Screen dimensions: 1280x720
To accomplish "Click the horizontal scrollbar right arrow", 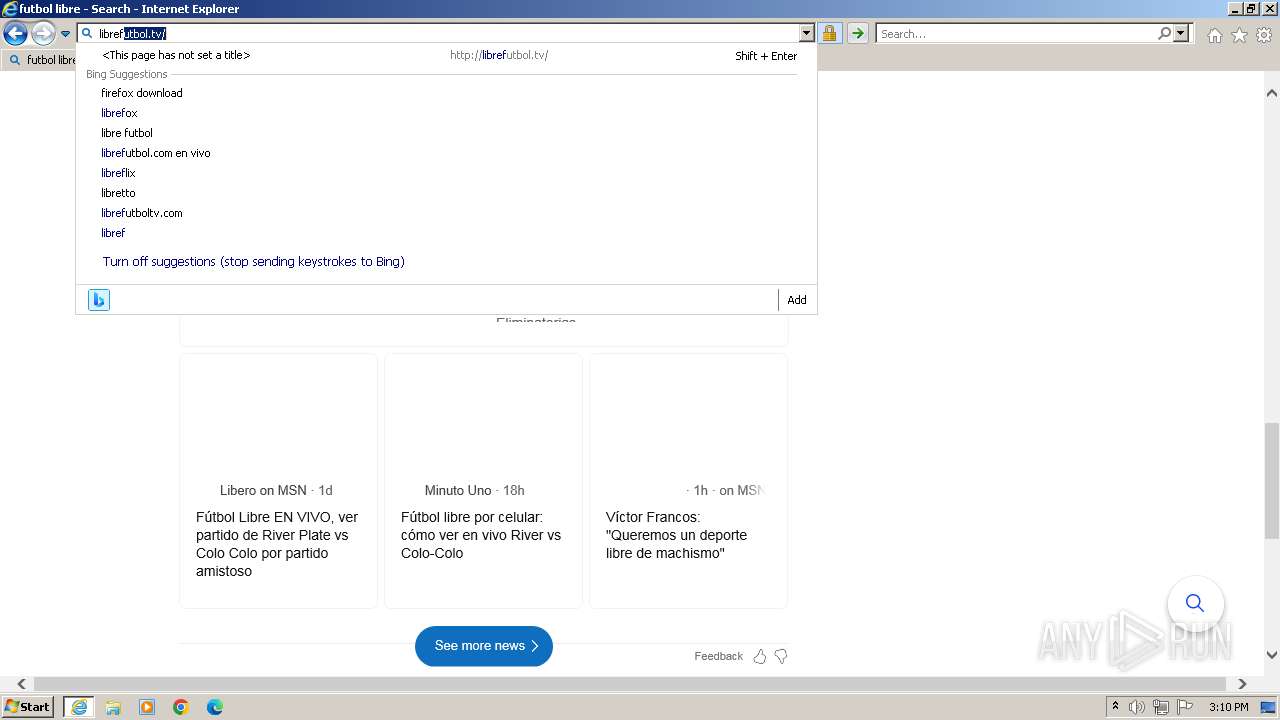I will click(x=1243, y=684).
